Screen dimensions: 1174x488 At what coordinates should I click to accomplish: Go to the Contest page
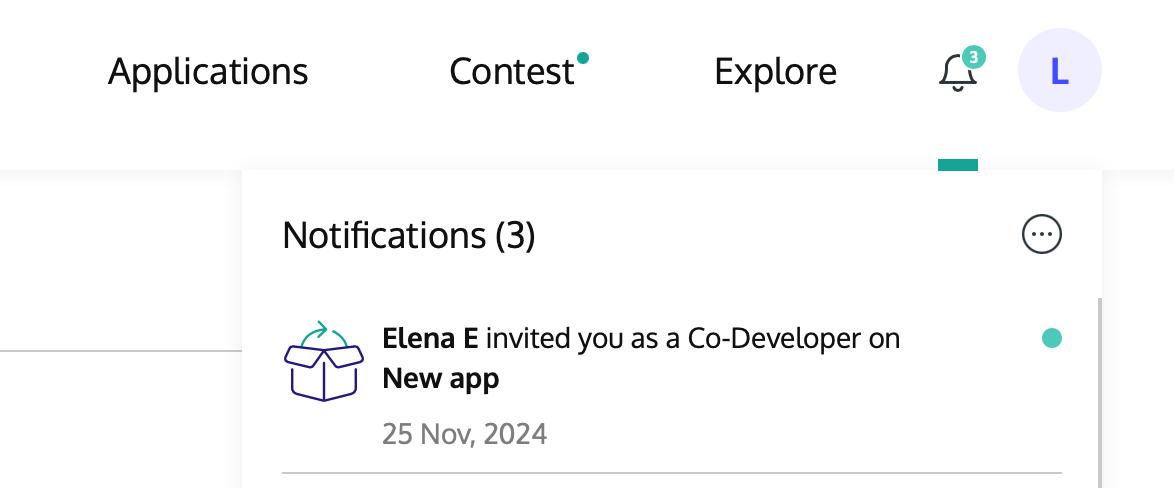(x=512, y=72)
